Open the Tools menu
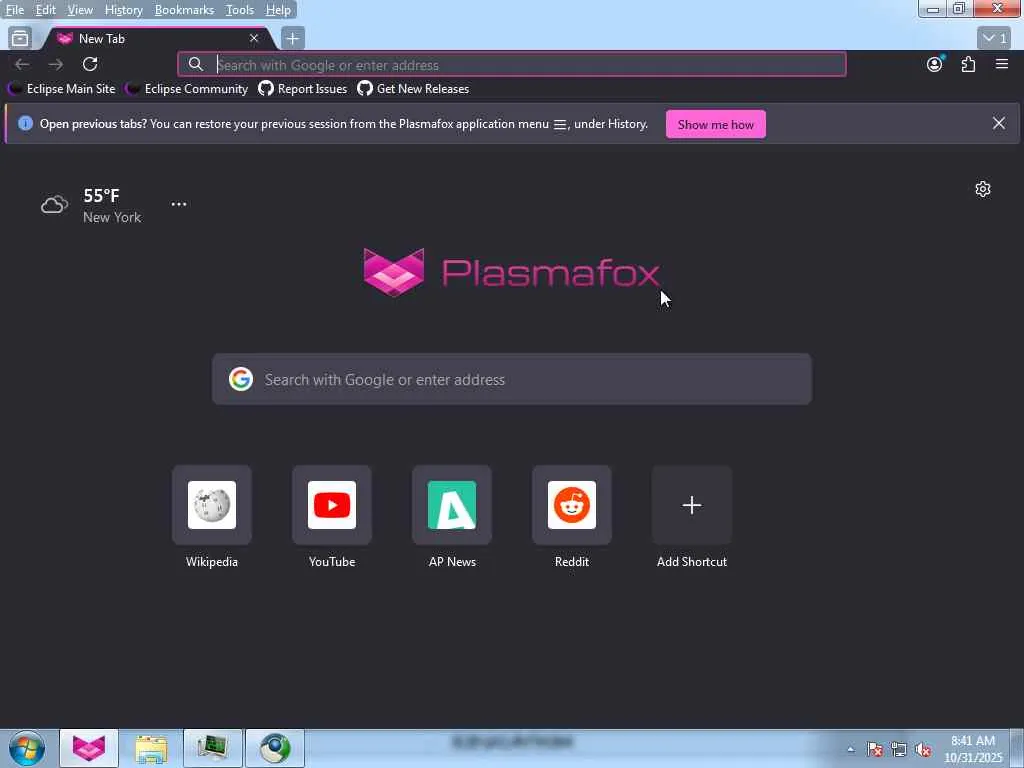 (240, 10)
